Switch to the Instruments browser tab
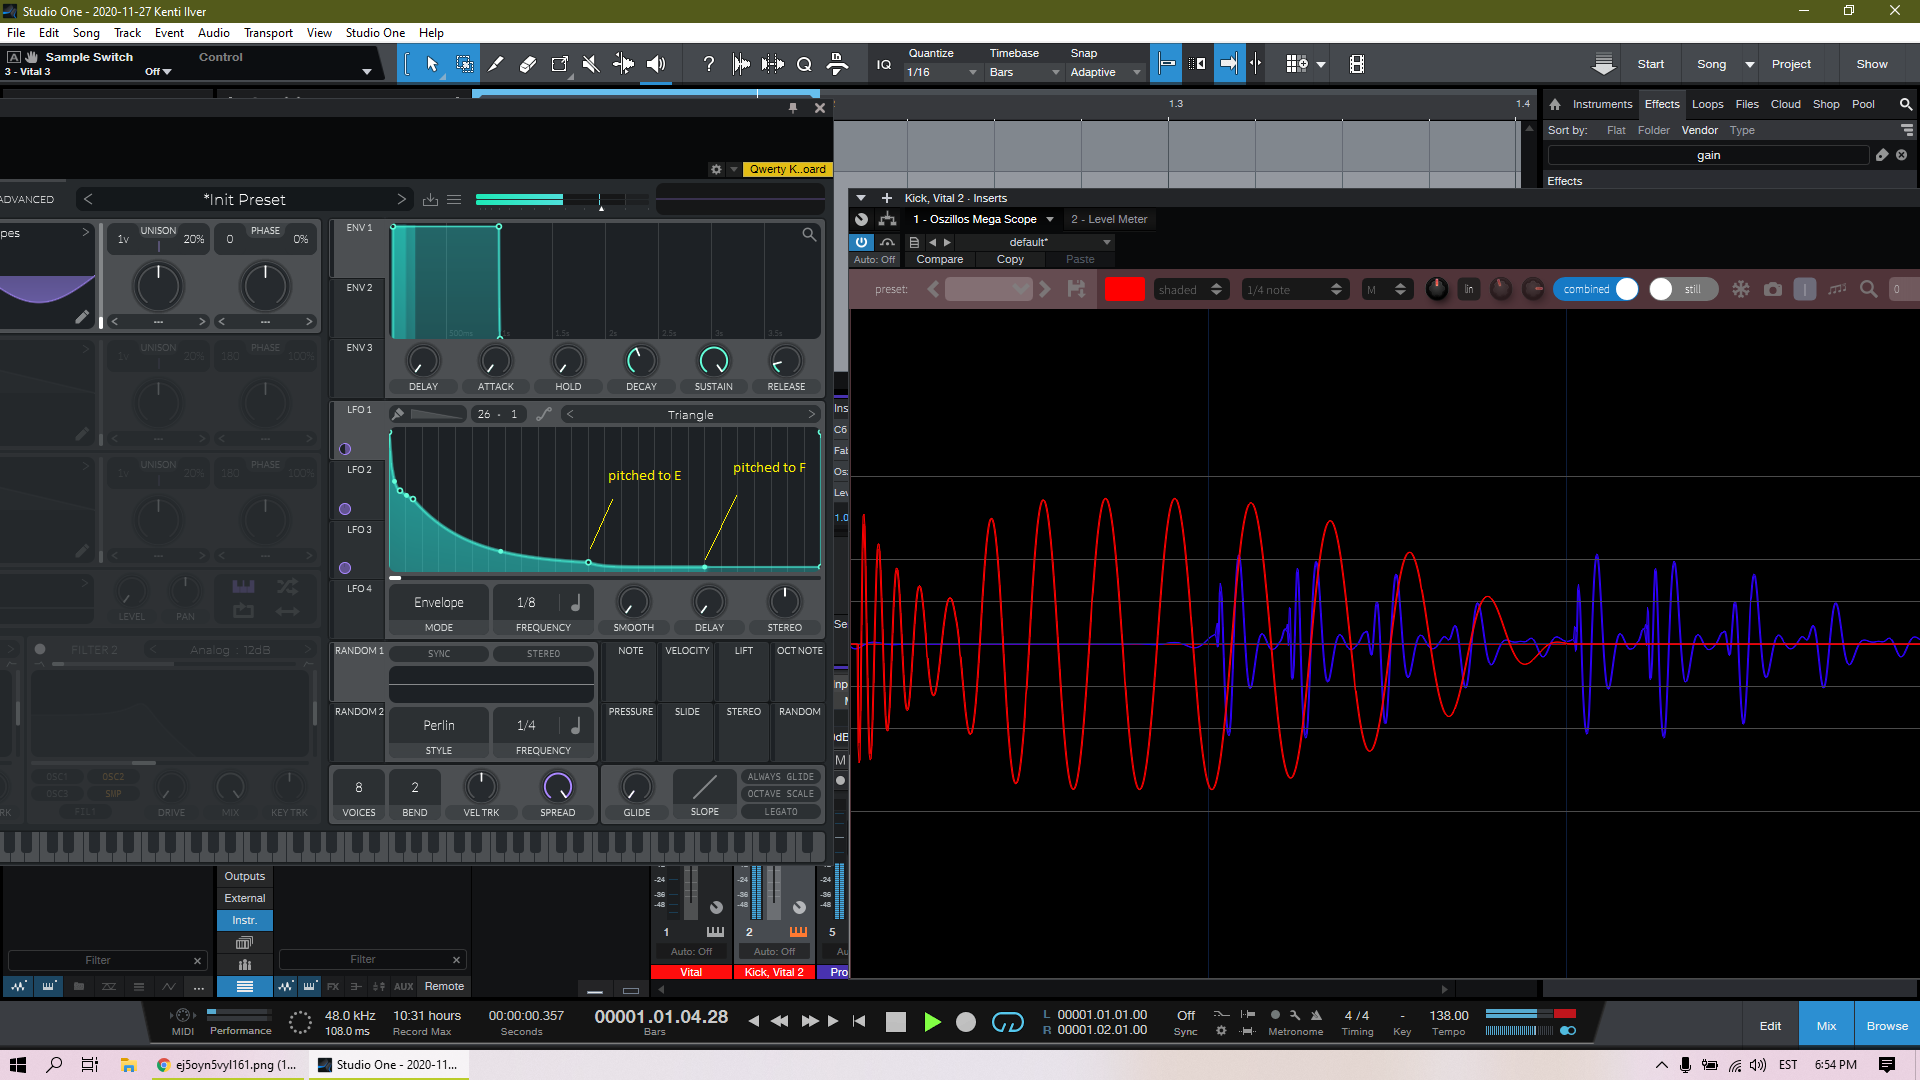Viewport: 1920px width, 1080px height. [1602, 104]
